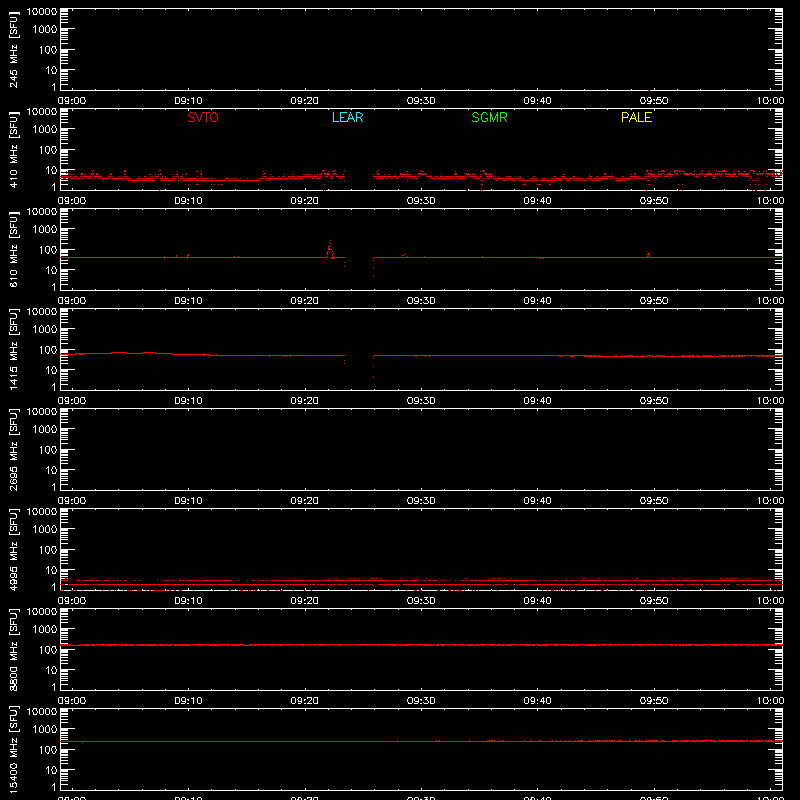Click the flat red trace in 8800 MHz plot
The height and width of the screenshot is (800, 800).
(x=421, y=645)
